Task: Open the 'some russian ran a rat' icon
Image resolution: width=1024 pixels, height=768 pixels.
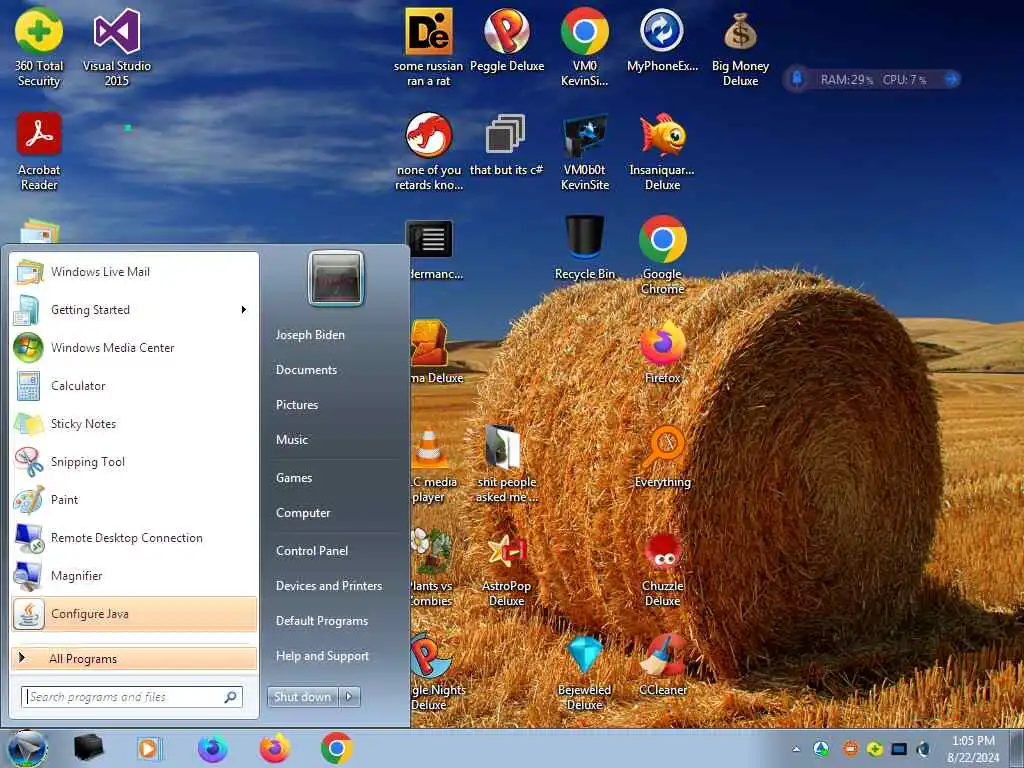Action: 428,47
